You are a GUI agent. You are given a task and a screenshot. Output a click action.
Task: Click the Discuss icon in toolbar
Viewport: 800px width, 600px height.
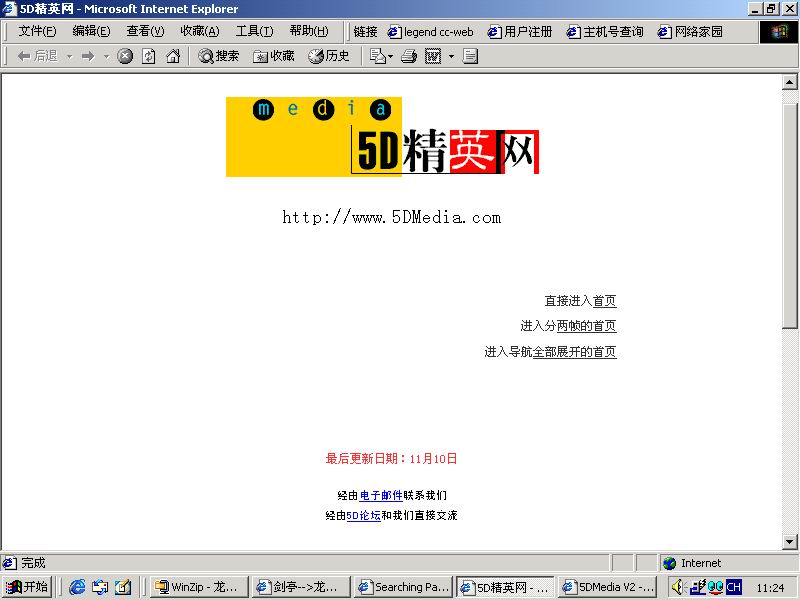coord(470,56)
